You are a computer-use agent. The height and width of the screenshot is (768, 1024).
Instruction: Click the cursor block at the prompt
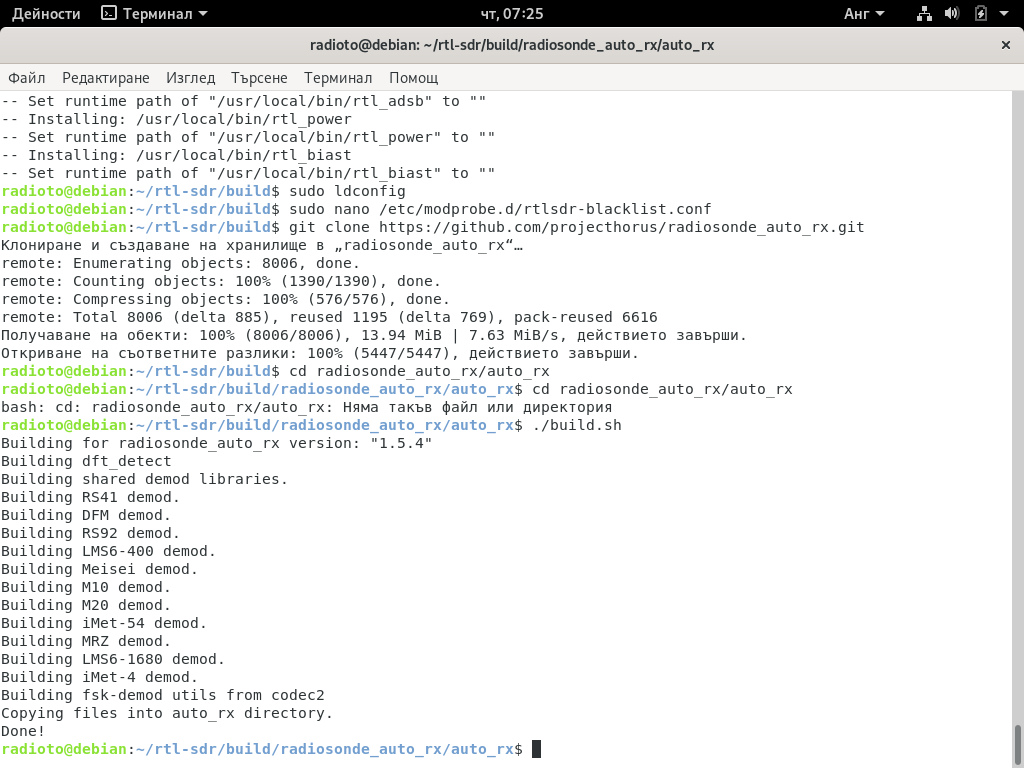coord(536,749)
